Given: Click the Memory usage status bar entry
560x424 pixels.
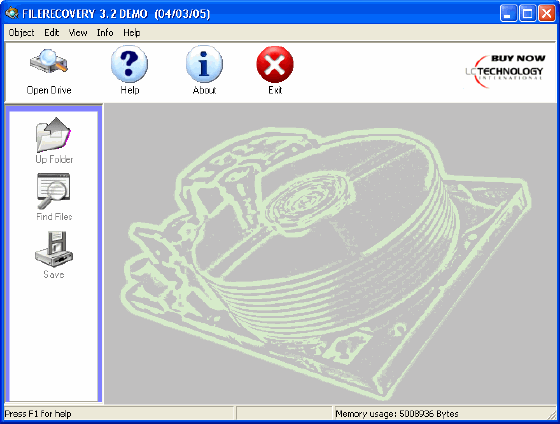Looking at the screenshot, I should [x=397, y=414].
